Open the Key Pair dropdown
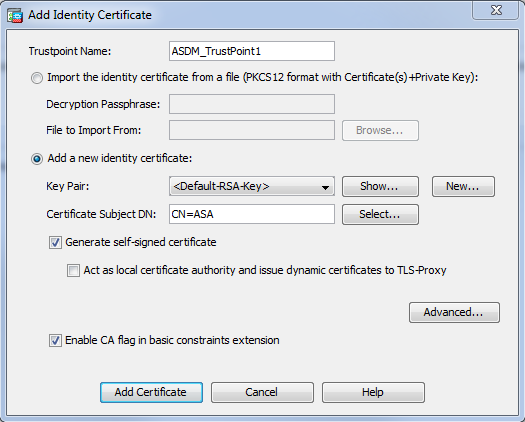Screen dimensions: 525x422 [x=252, y=186]
